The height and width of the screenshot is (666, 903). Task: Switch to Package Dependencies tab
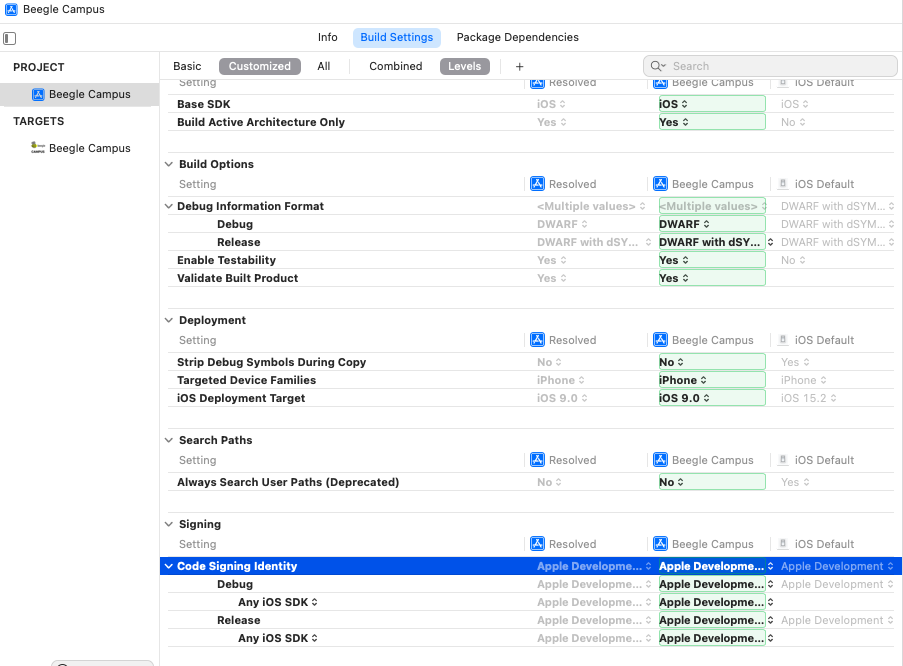point(517,37)
